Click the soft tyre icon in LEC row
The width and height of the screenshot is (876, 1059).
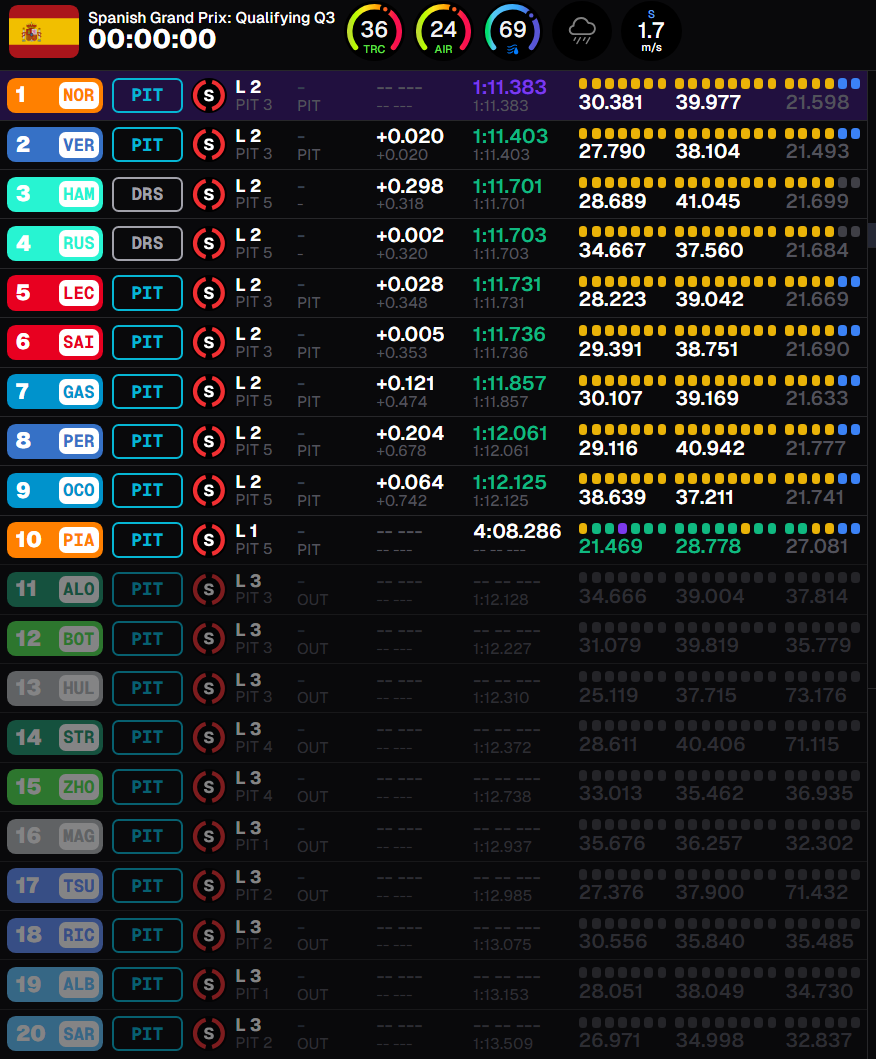209,292
